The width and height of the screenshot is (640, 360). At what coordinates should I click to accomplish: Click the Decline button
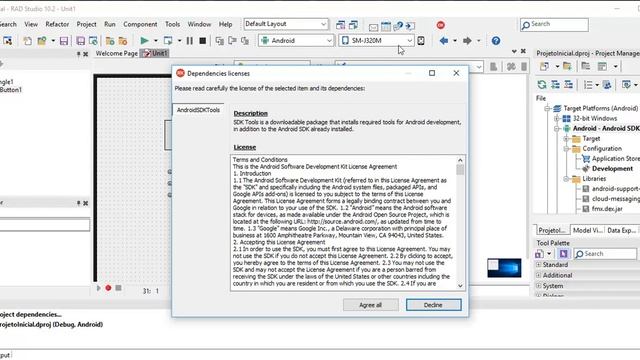tap(433, 305)
